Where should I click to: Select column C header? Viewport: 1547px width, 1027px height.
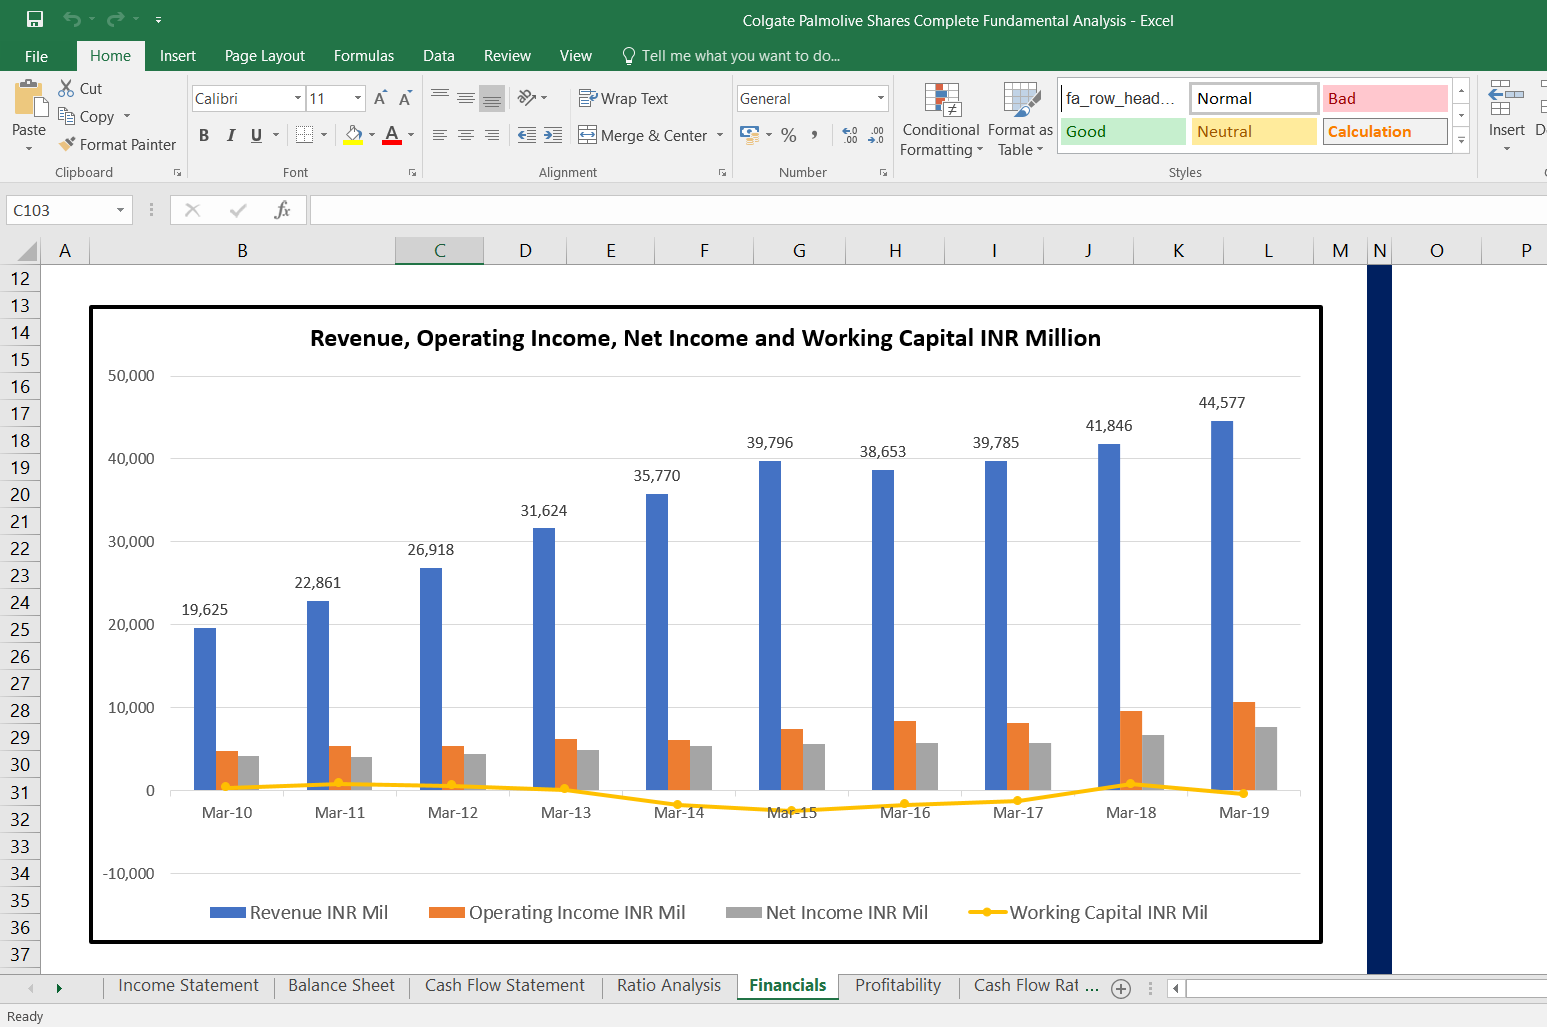tap(439, 250)
